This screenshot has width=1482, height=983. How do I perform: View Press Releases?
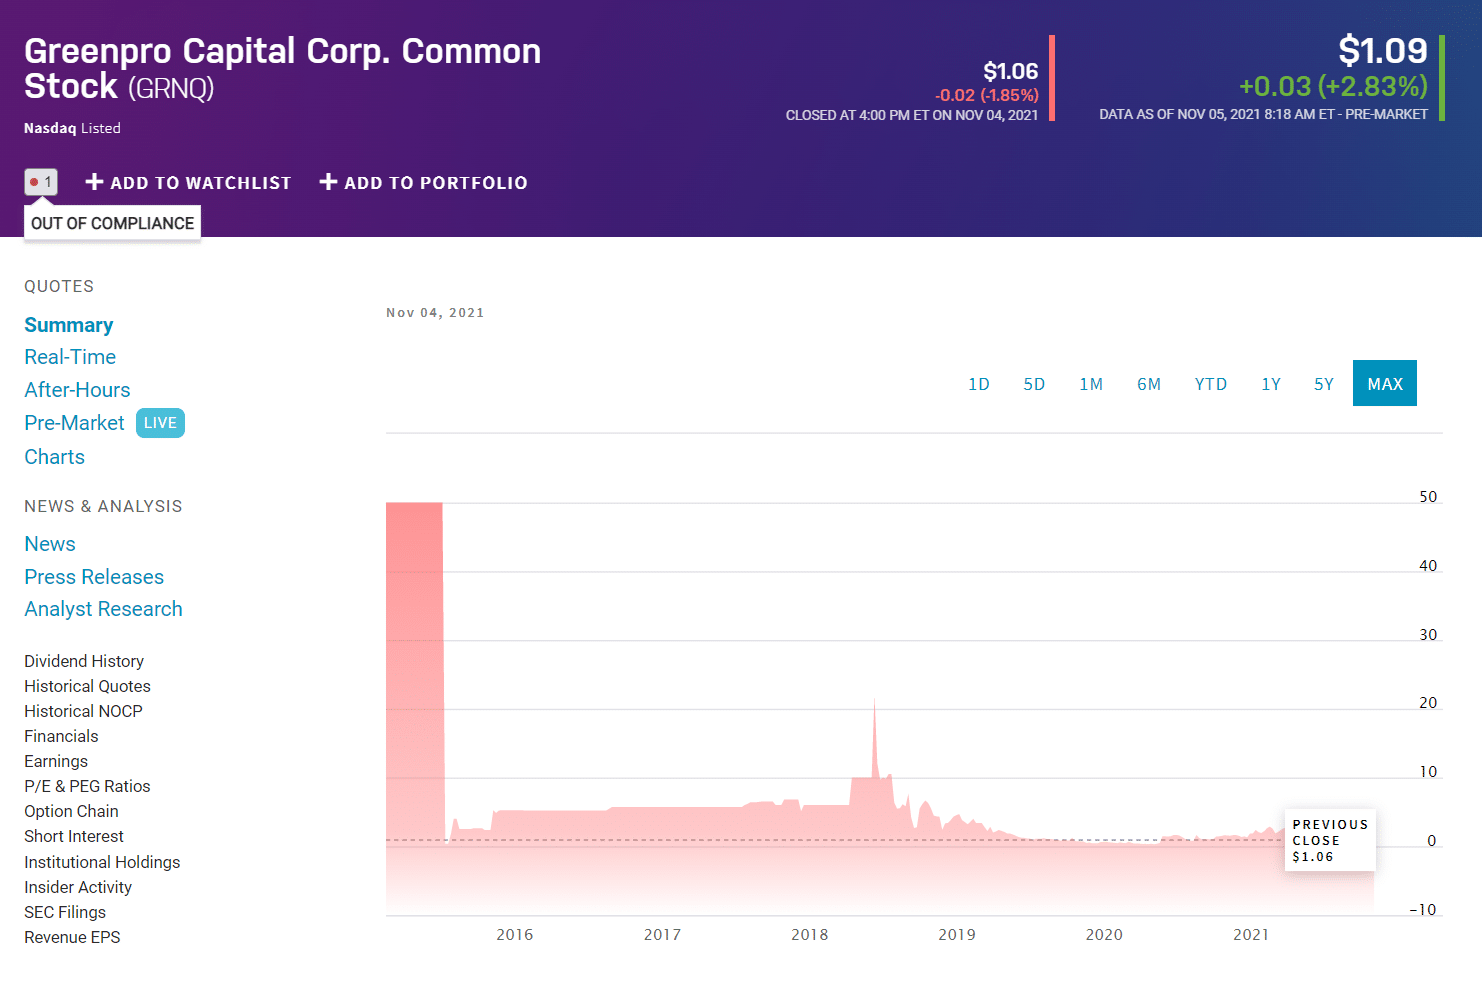coord(94,577)
